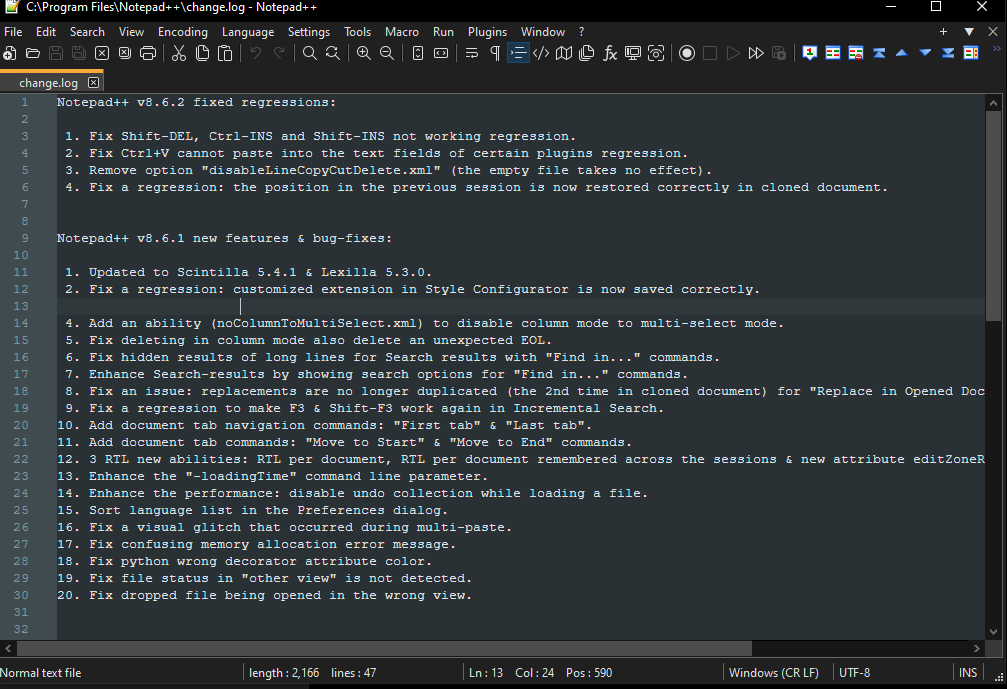
Task: Click the Paste toolbar icon
Action: coord(225,53)
